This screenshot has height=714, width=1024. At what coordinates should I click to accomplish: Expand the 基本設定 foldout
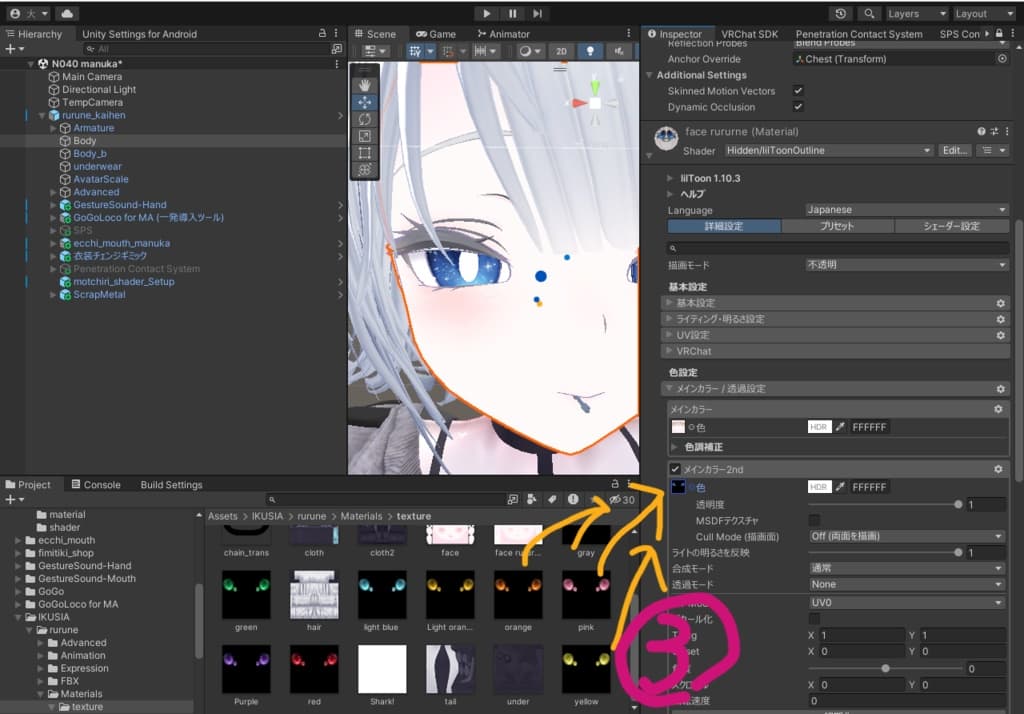click(835, 303)
